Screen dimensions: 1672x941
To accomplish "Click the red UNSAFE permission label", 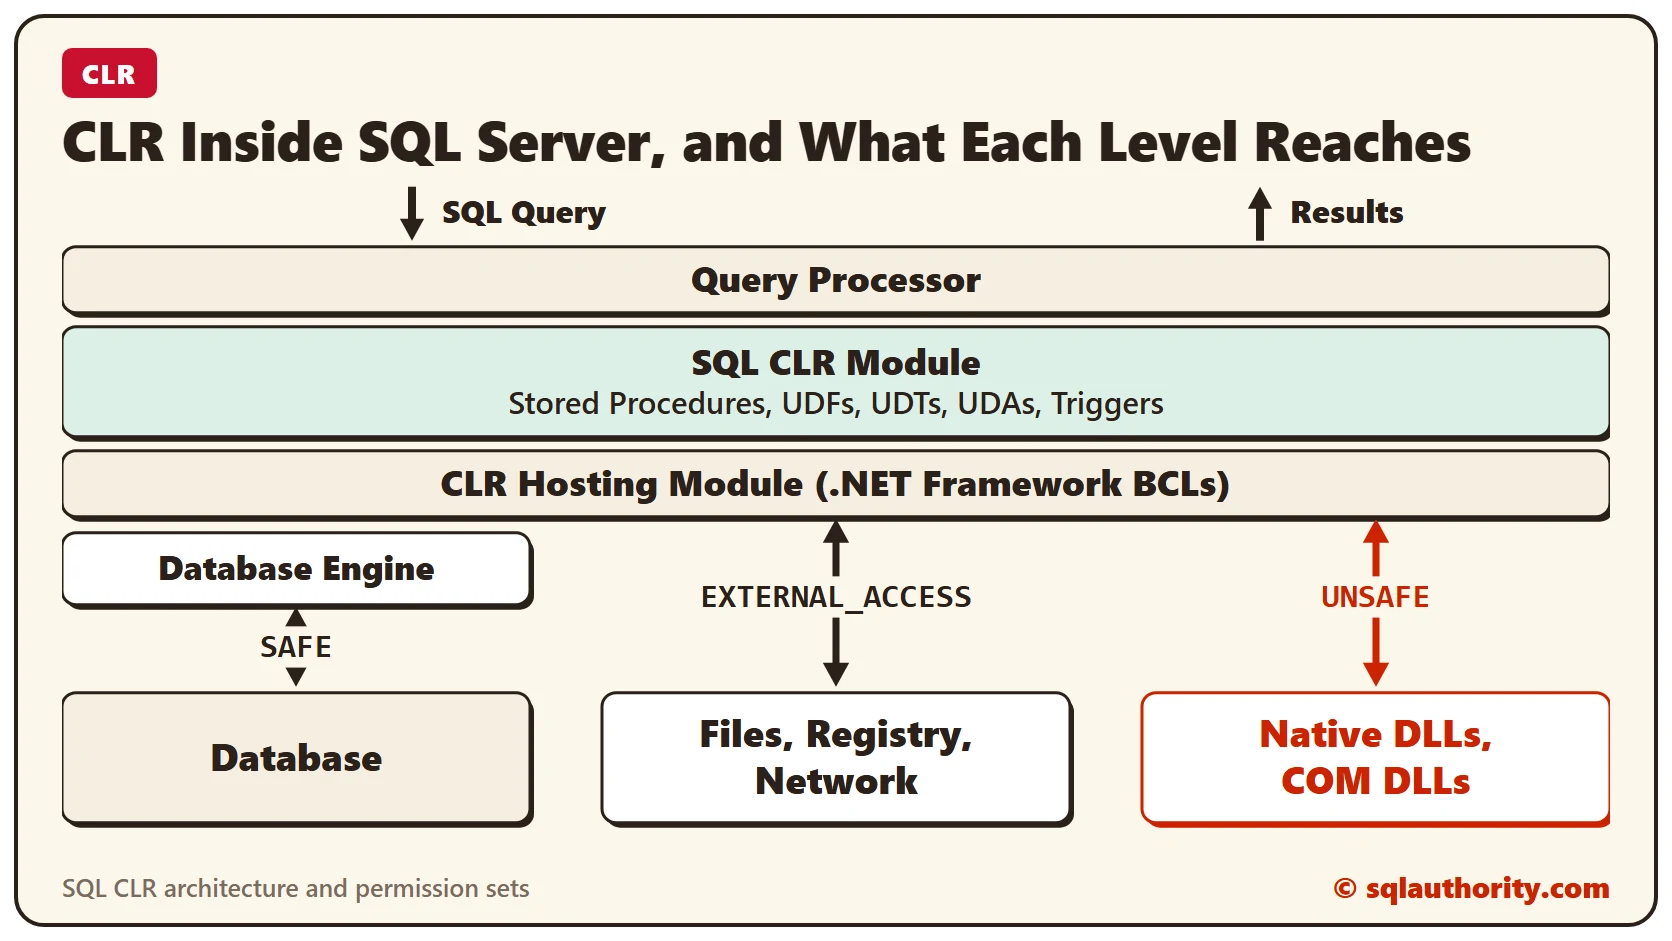I will [x=1375, y=597].
